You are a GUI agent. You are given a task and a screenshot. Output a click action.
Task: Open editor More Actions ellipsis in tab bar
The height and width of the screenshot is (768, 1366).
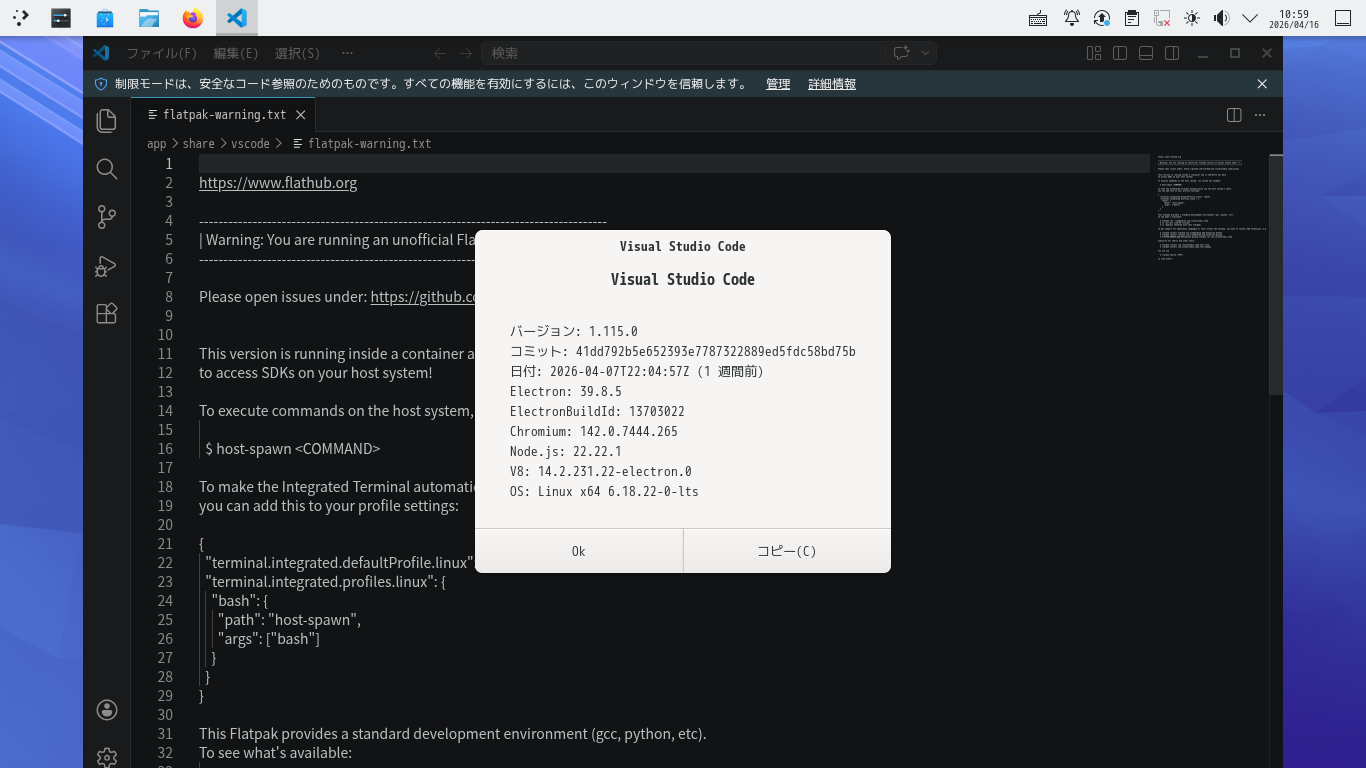click(1260, 115)
